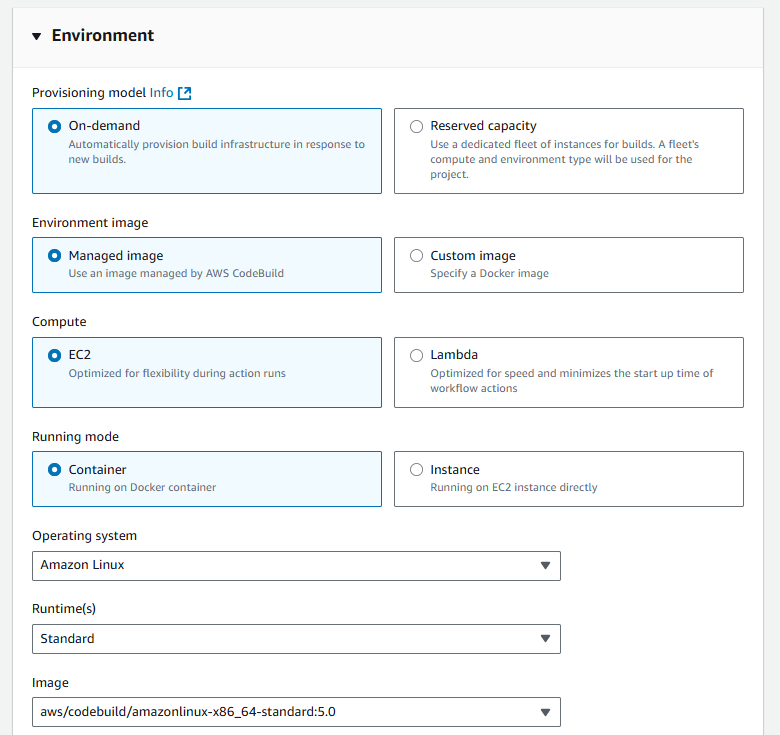
Task: Open the Provisioning model Info link
Action: 161,93
